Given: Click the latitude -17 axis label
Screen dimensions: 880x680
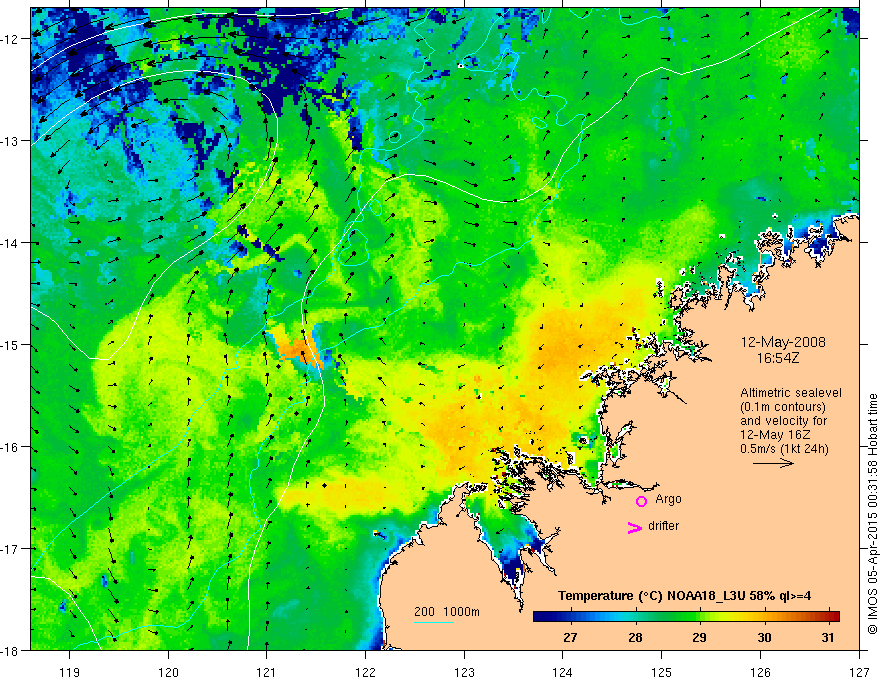Looking at the screenshot, I should click(x=10, y=549).
